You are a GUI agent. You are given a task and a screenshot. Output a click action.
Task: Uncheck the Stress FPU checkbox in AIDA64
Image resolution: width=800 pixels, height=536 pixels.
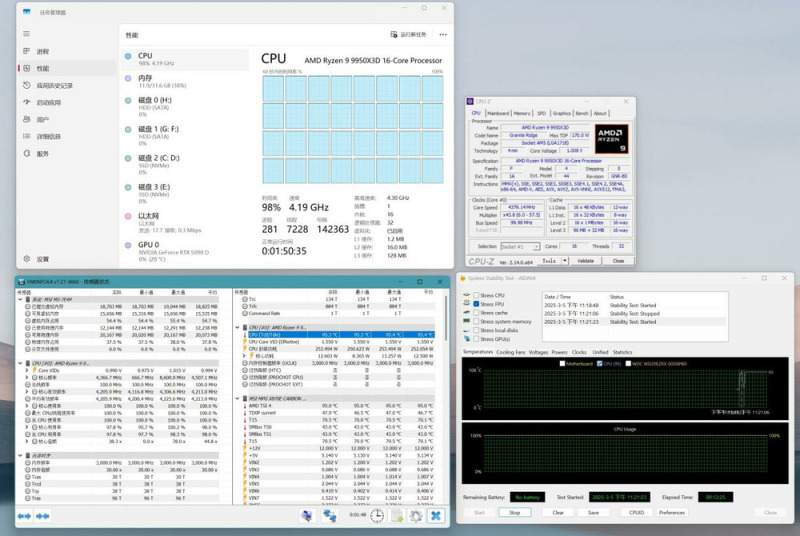(476, 304)
